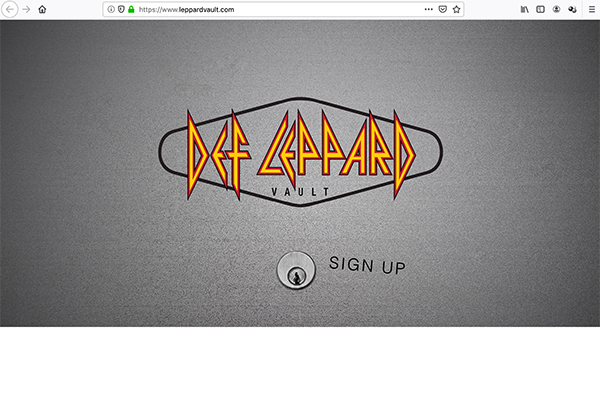Click the VAULT word under logo
Image resolution: width=600 pixels, height=403 pixels.
[x=301, y=192]
